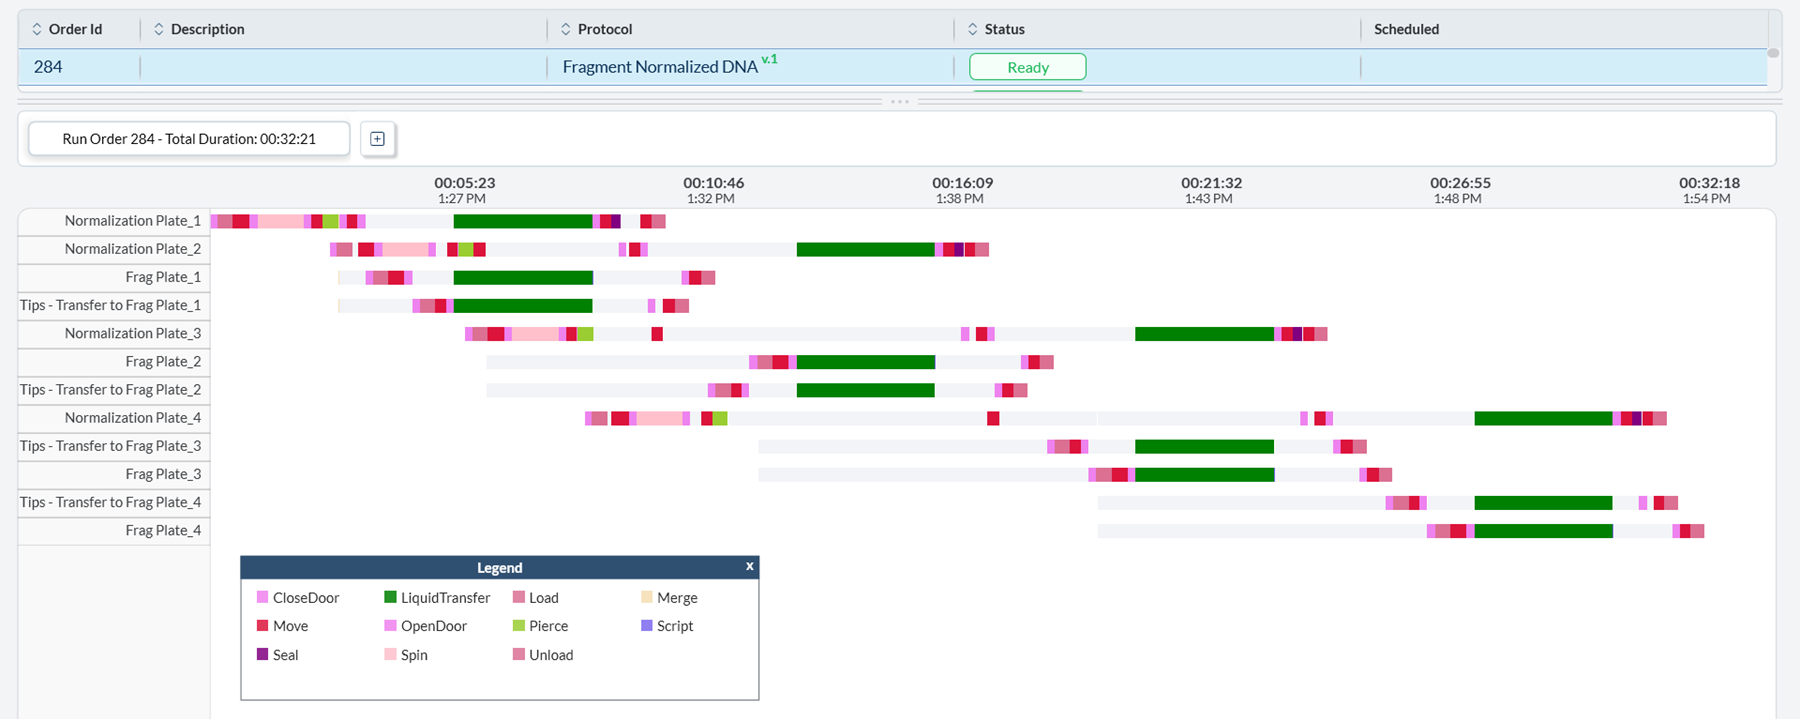Image resolution: width=1800 pixels, height=719 pixels.
Task: Click the three-dot panel splitter handle
Action: (x=900, y=102)
